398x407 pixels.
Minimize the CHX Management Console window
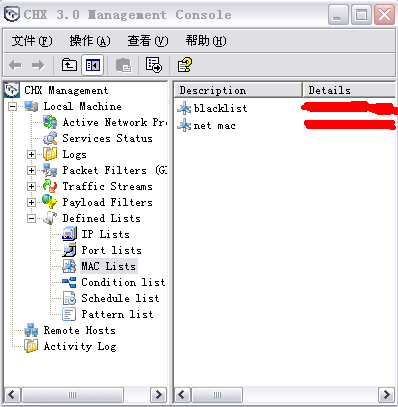[338, 15]
